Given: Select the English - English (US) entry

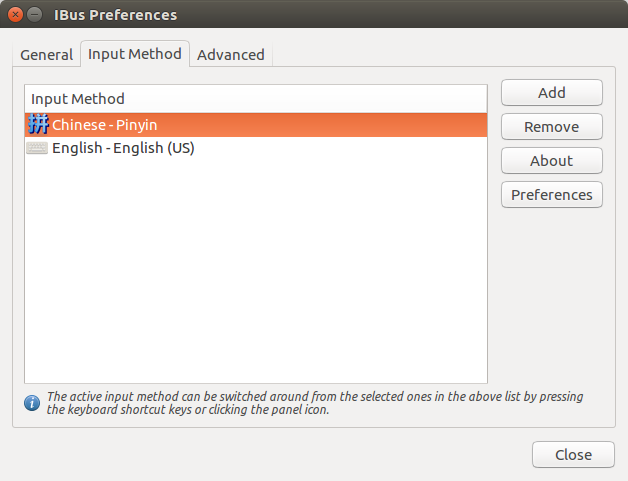Looking at the screenshot, I should pyautogui.click(x=256, y=148).
